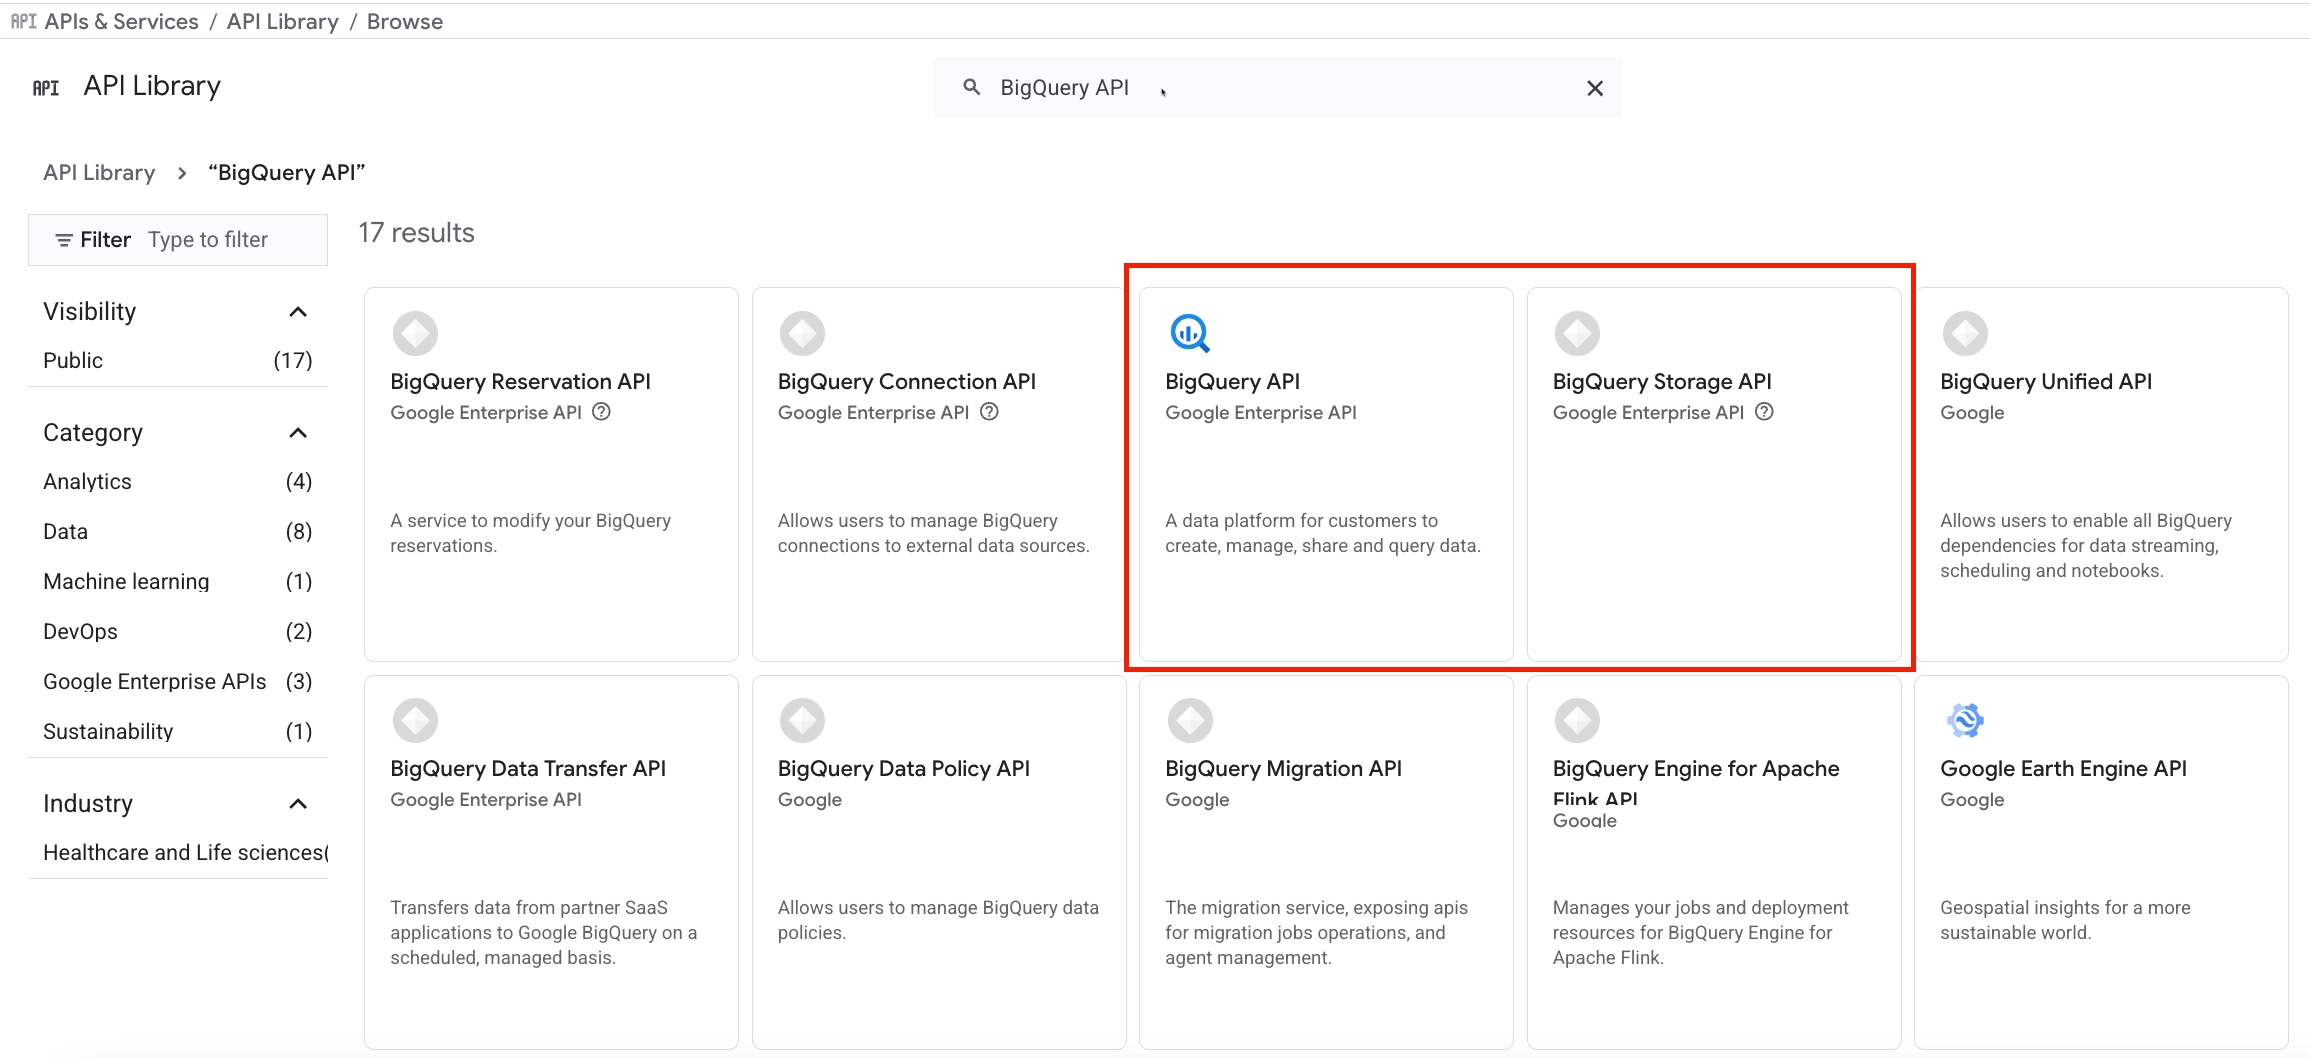The height and width of the screenshot is (1058, 2310).
Task: Open help icon beside Storage API enterprise label
Action: click(1764, 412)
